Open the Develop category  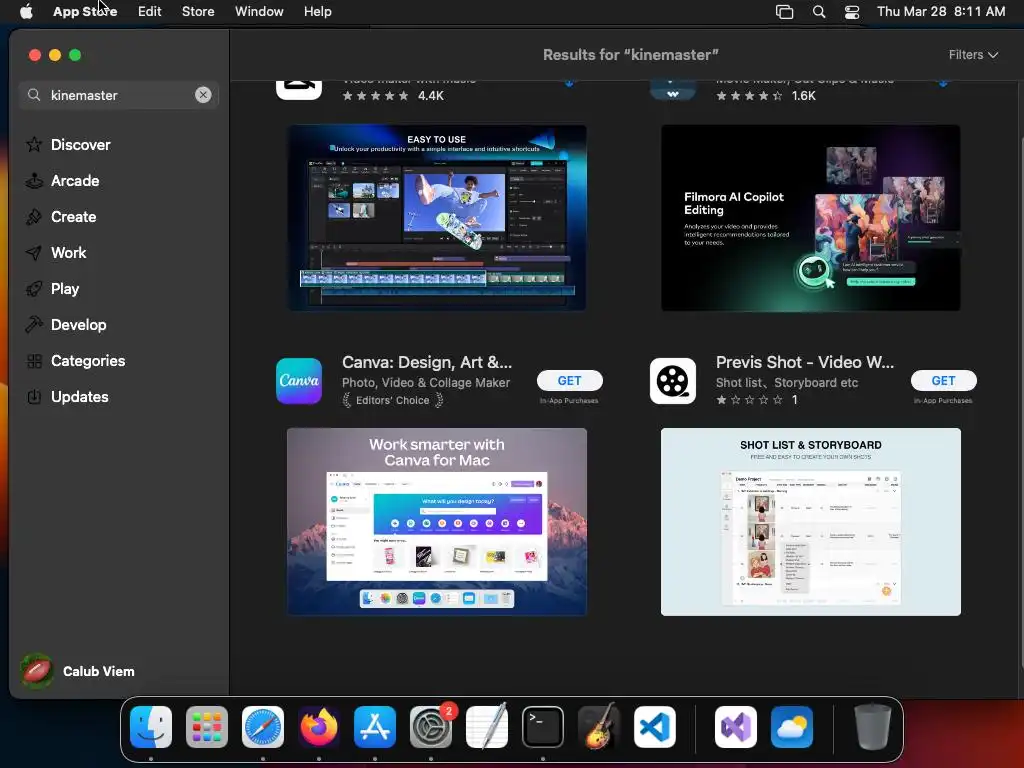tap(65, 324)
